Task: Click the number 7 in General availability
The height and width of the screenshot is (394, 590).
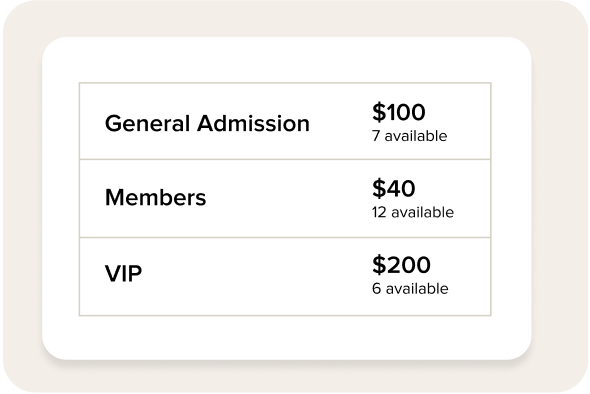Action: 376,136
